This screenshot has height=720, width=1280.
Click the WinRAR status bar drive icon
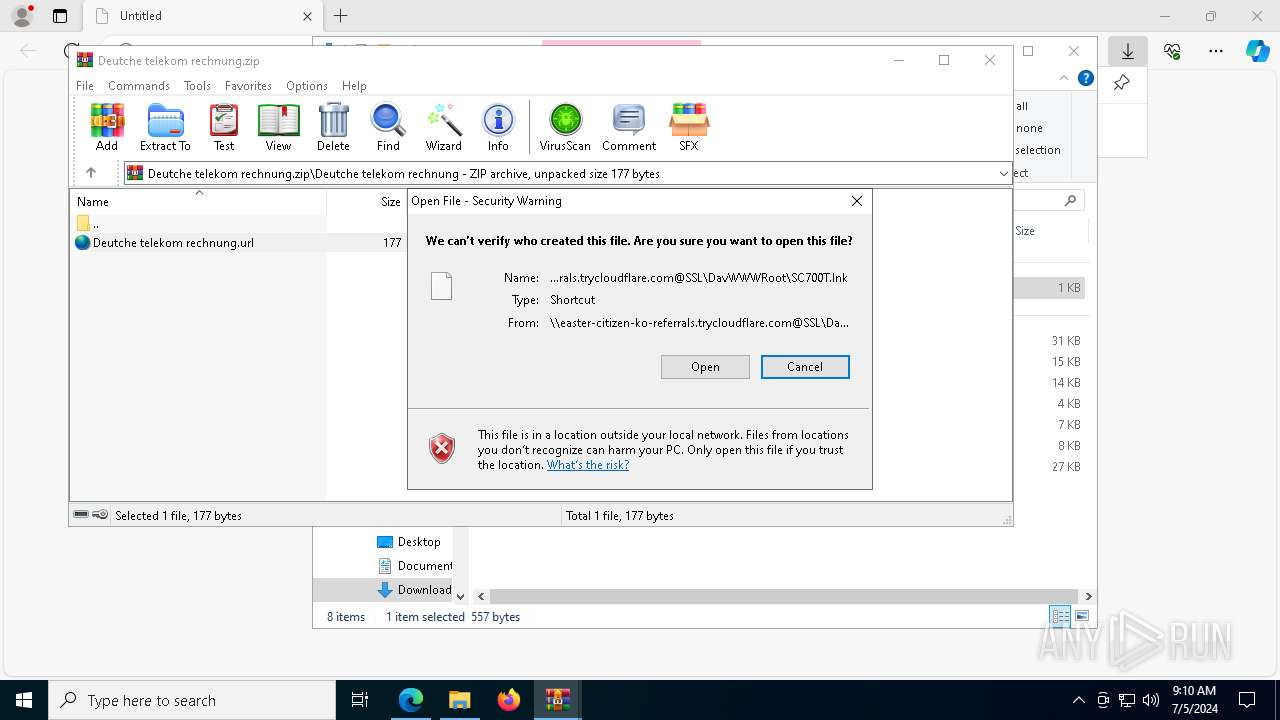(x=82, y=515)
